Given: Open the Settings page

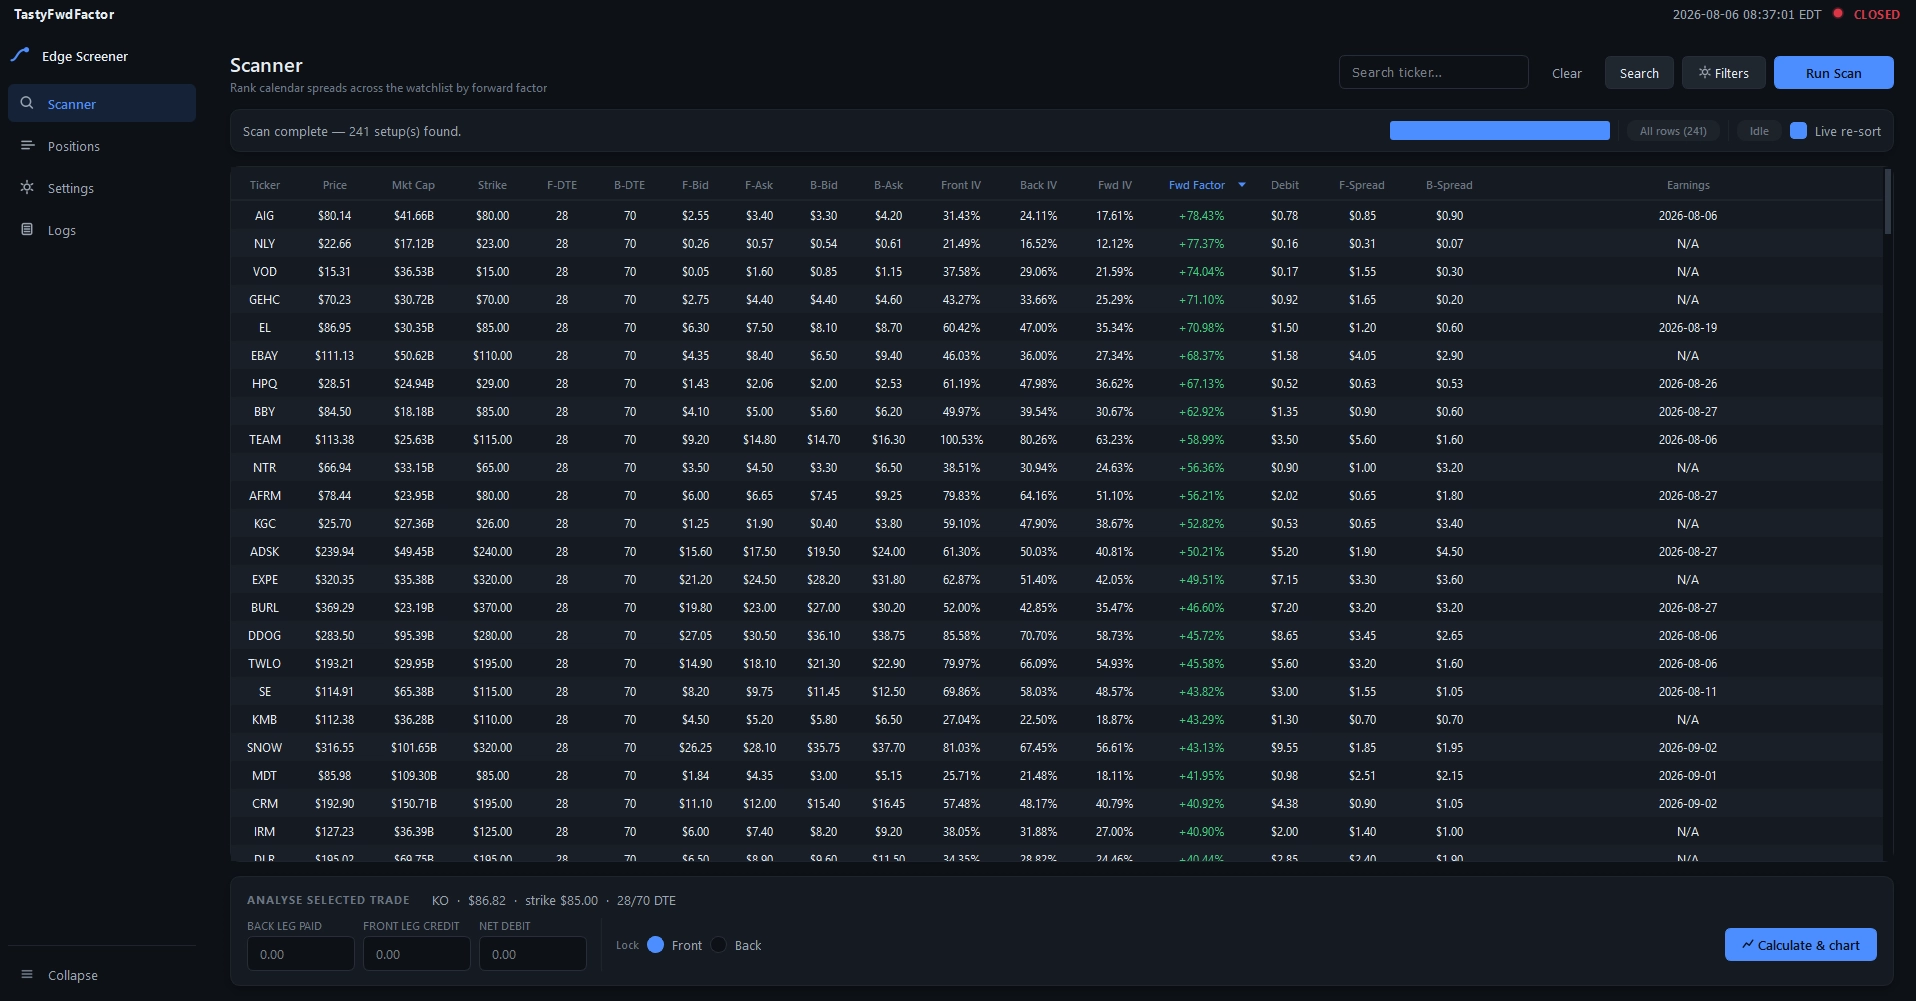Looking at the screenshot, I should point(102,187).
